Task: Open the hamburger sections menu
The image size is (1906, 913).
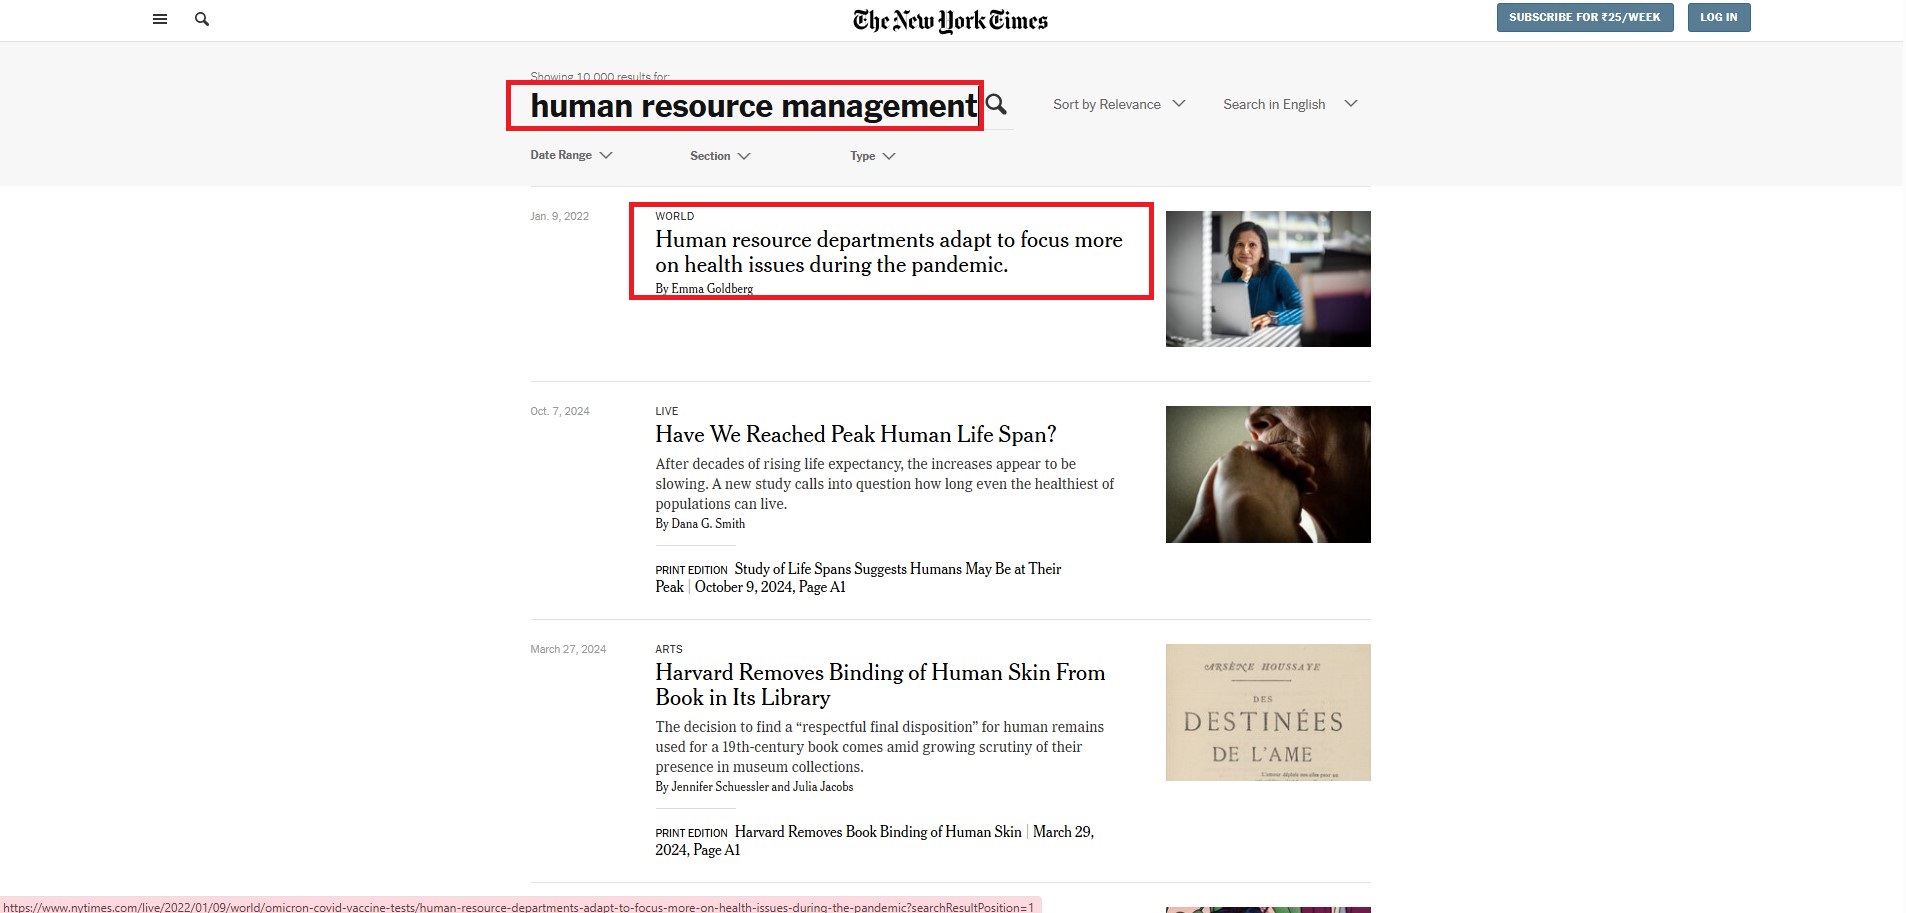Action: 160,19
